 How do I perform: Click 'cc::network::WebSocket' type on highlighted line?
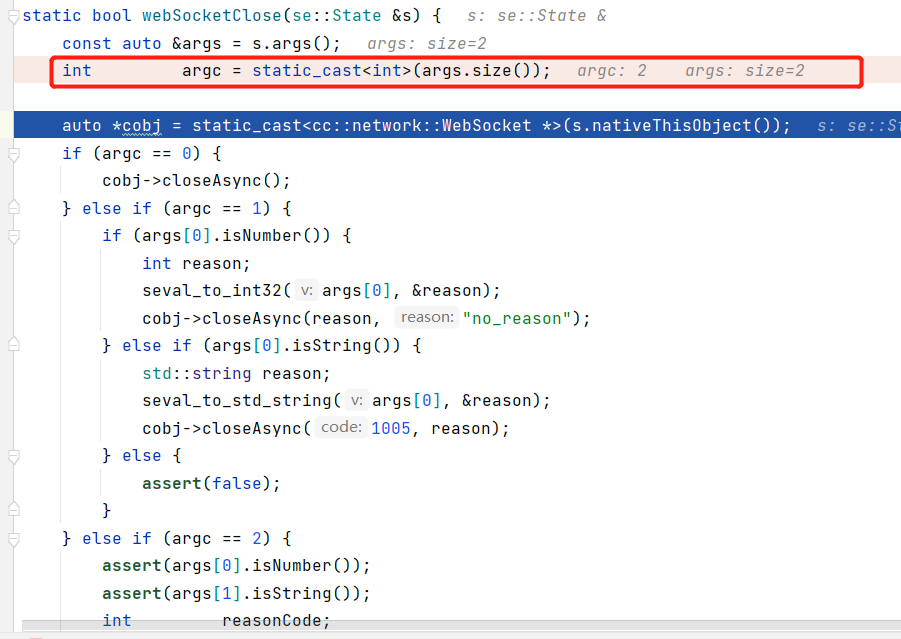(421, 126)
